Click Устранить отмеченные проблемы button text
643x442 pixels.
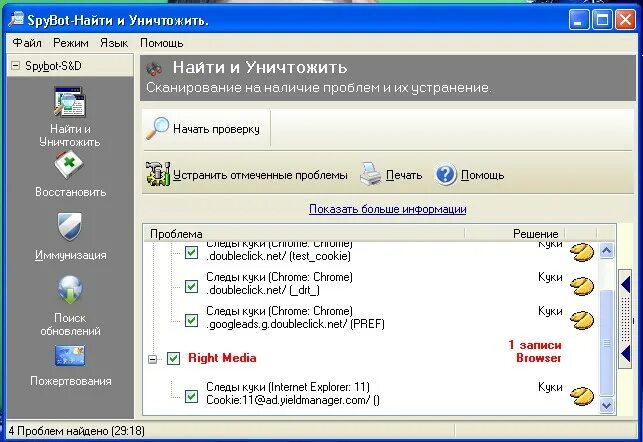[260, 175]
